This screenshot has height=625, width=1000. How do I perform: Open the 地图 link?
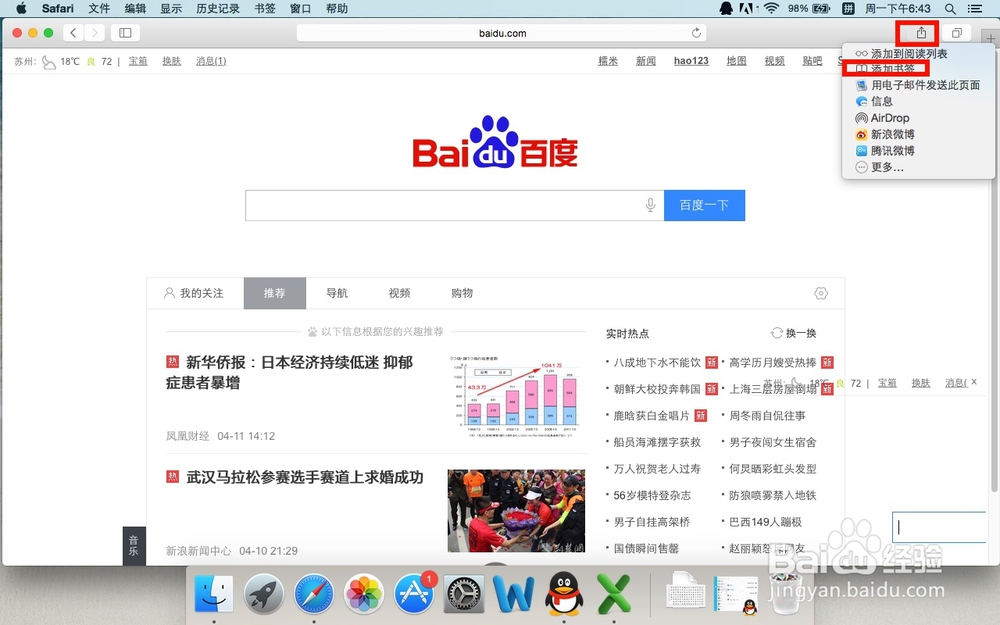(x=737, y=61)
